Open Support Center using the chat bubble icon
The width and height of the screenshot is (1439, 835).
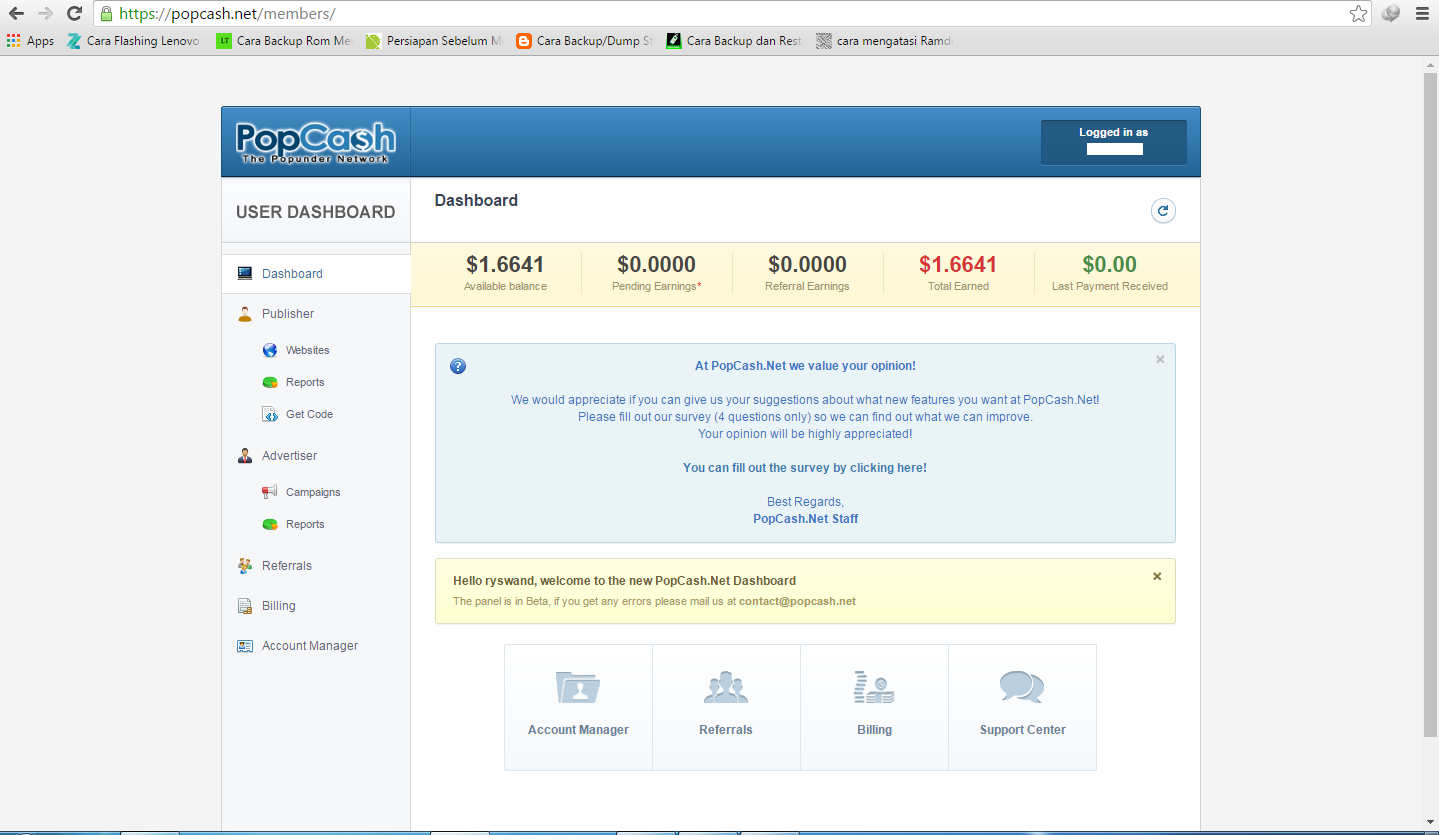pos(1021,687)
